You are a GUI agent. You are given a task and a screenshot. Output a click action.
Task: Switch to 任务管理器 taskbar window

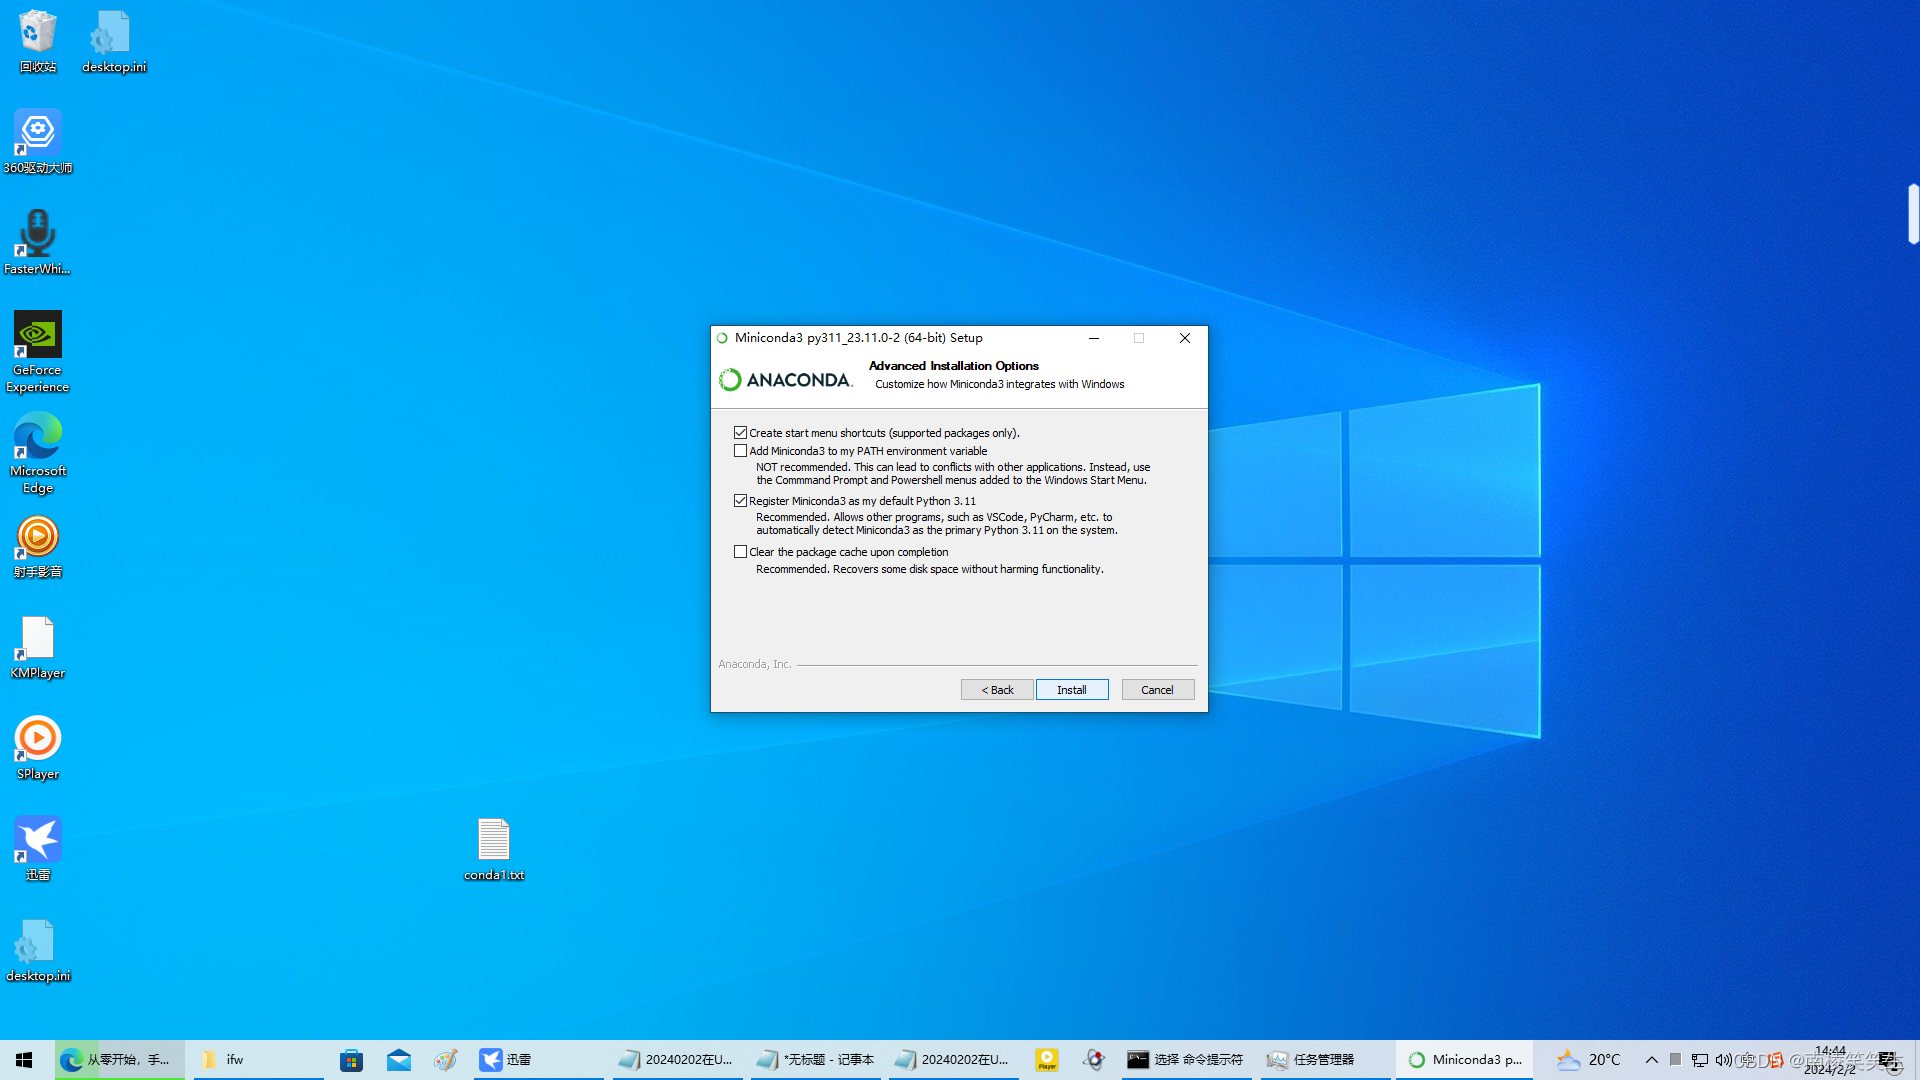[1325, 1060]
